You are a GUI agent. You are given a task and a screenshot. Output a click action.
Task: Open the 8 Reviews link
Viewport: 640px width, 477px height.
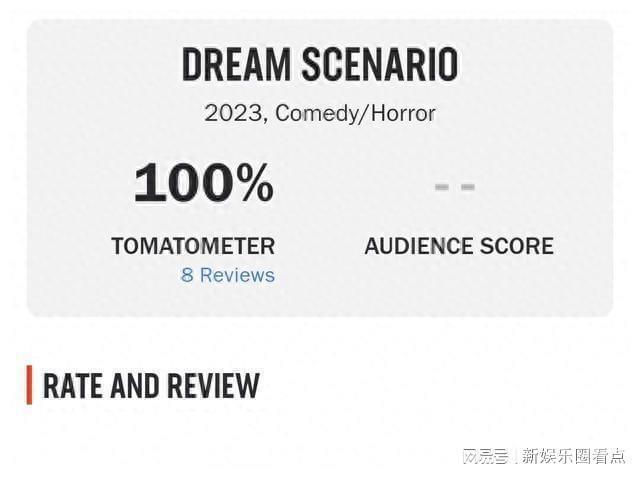click(x=227, y=274)
